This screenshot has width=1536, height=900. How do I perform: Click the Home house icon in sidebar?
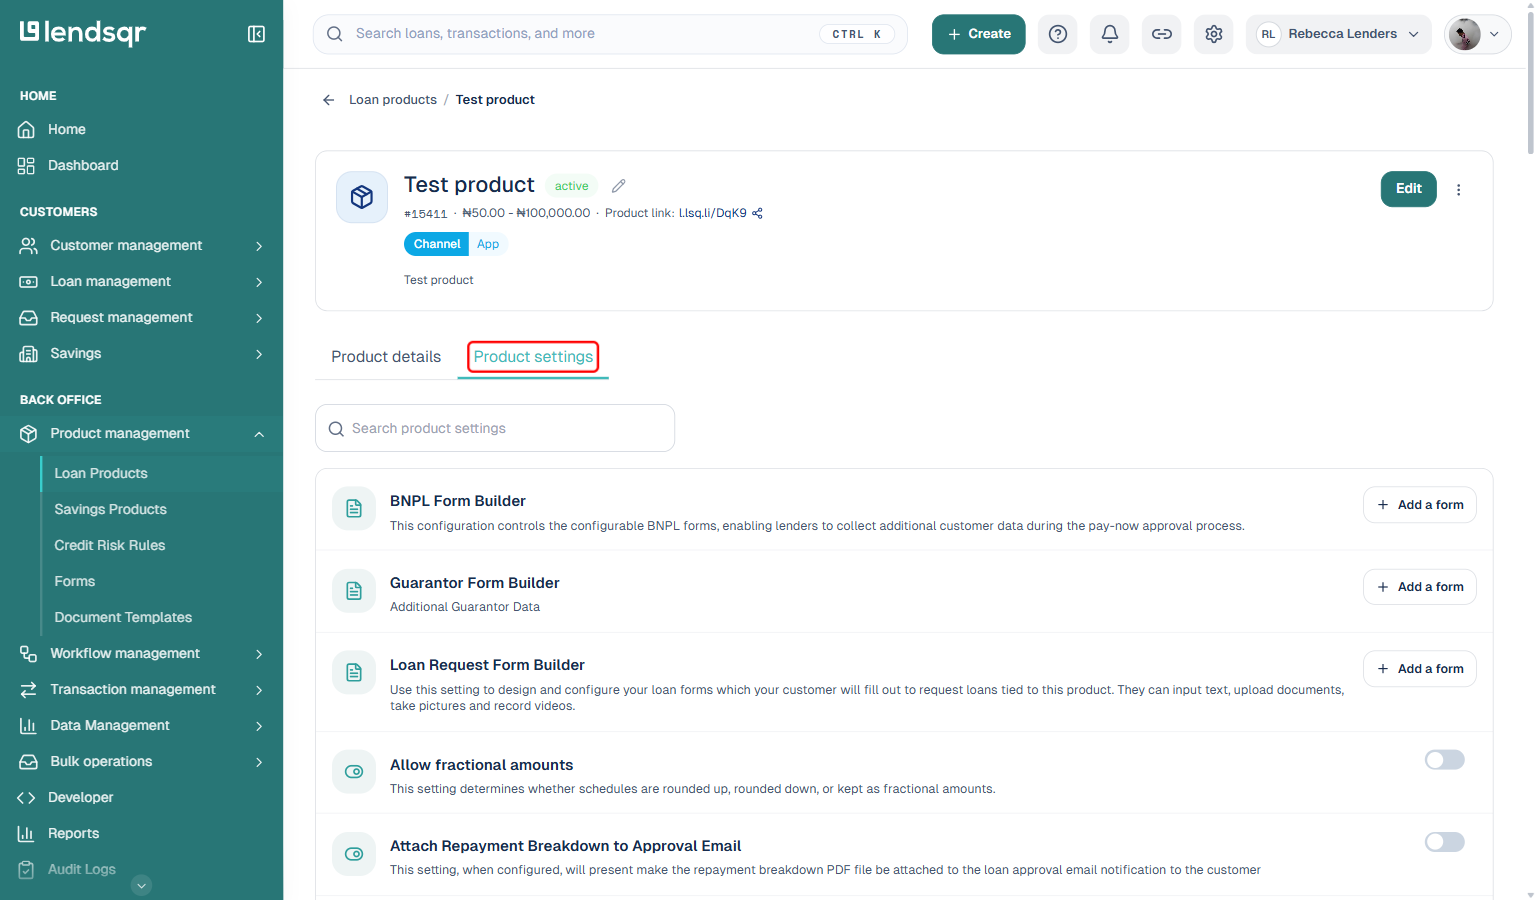point(27,130)
